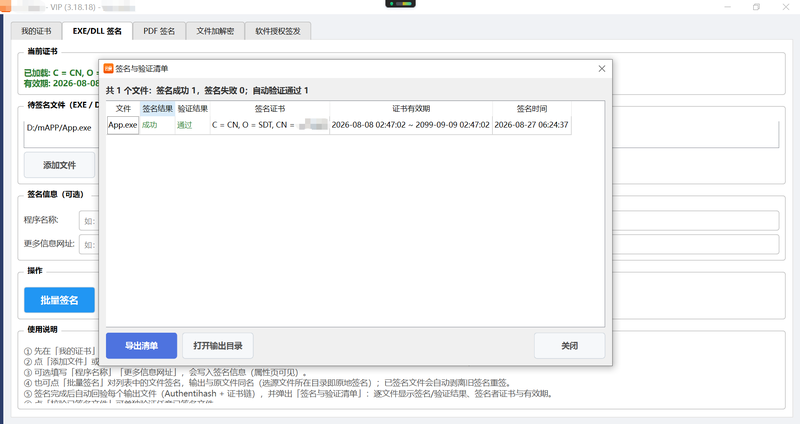
Task: Click the app icon in the title bar
Action: (x=5, y=6)
